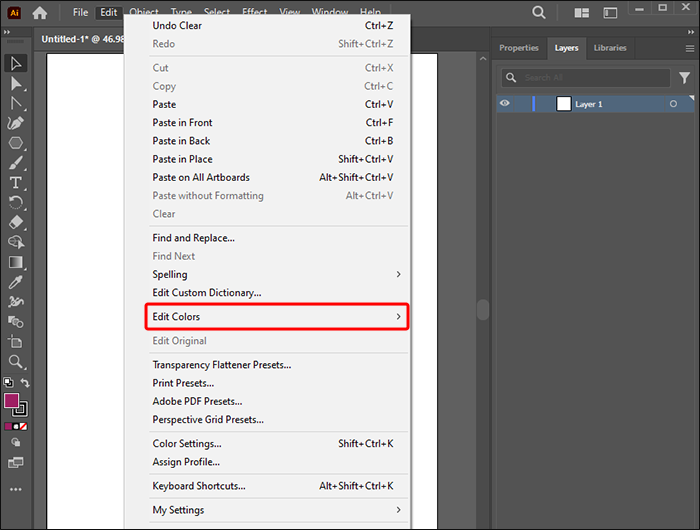
Task: Select the Direct Selection tool
Action: tap(16, 83)
